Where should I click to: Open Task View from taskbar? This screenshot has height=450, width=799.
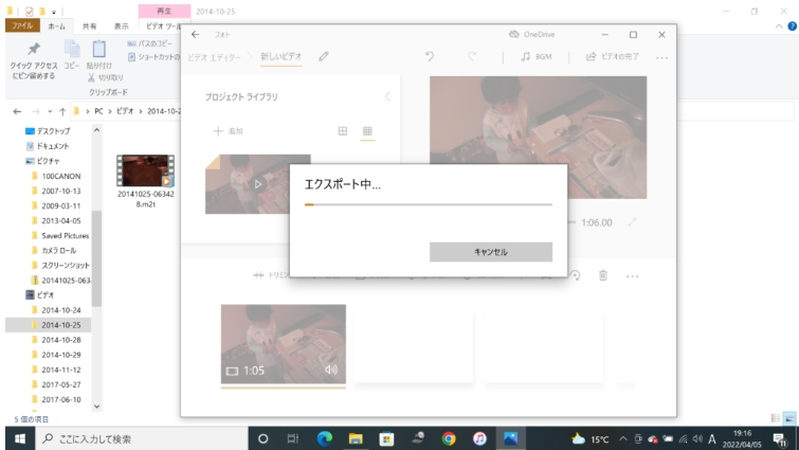(x=293, y=438)
